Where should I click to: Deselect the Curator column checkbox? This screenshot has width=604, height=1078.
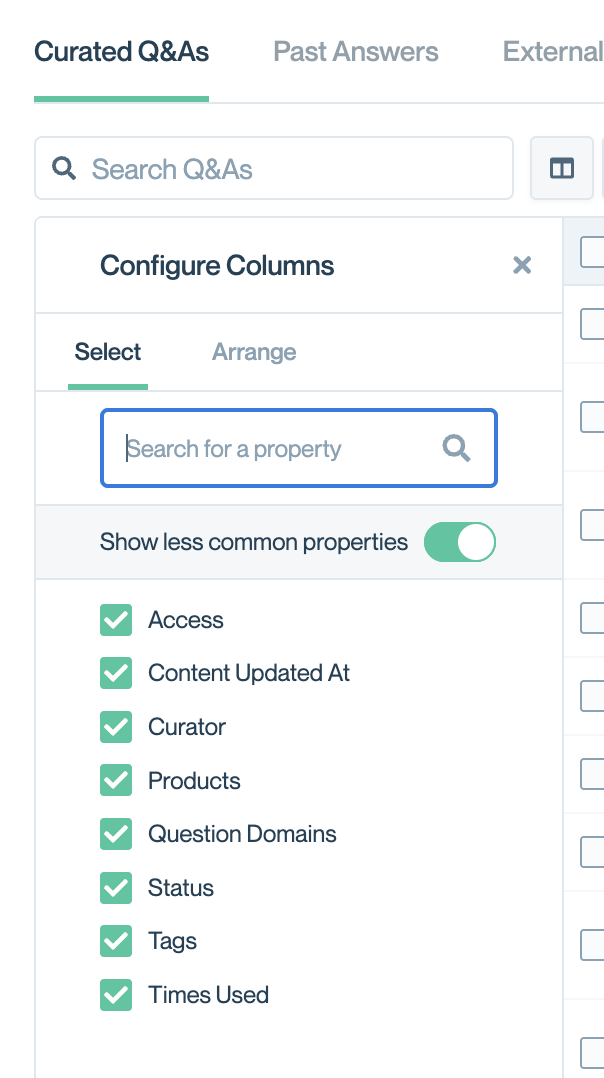coord(116,727)
